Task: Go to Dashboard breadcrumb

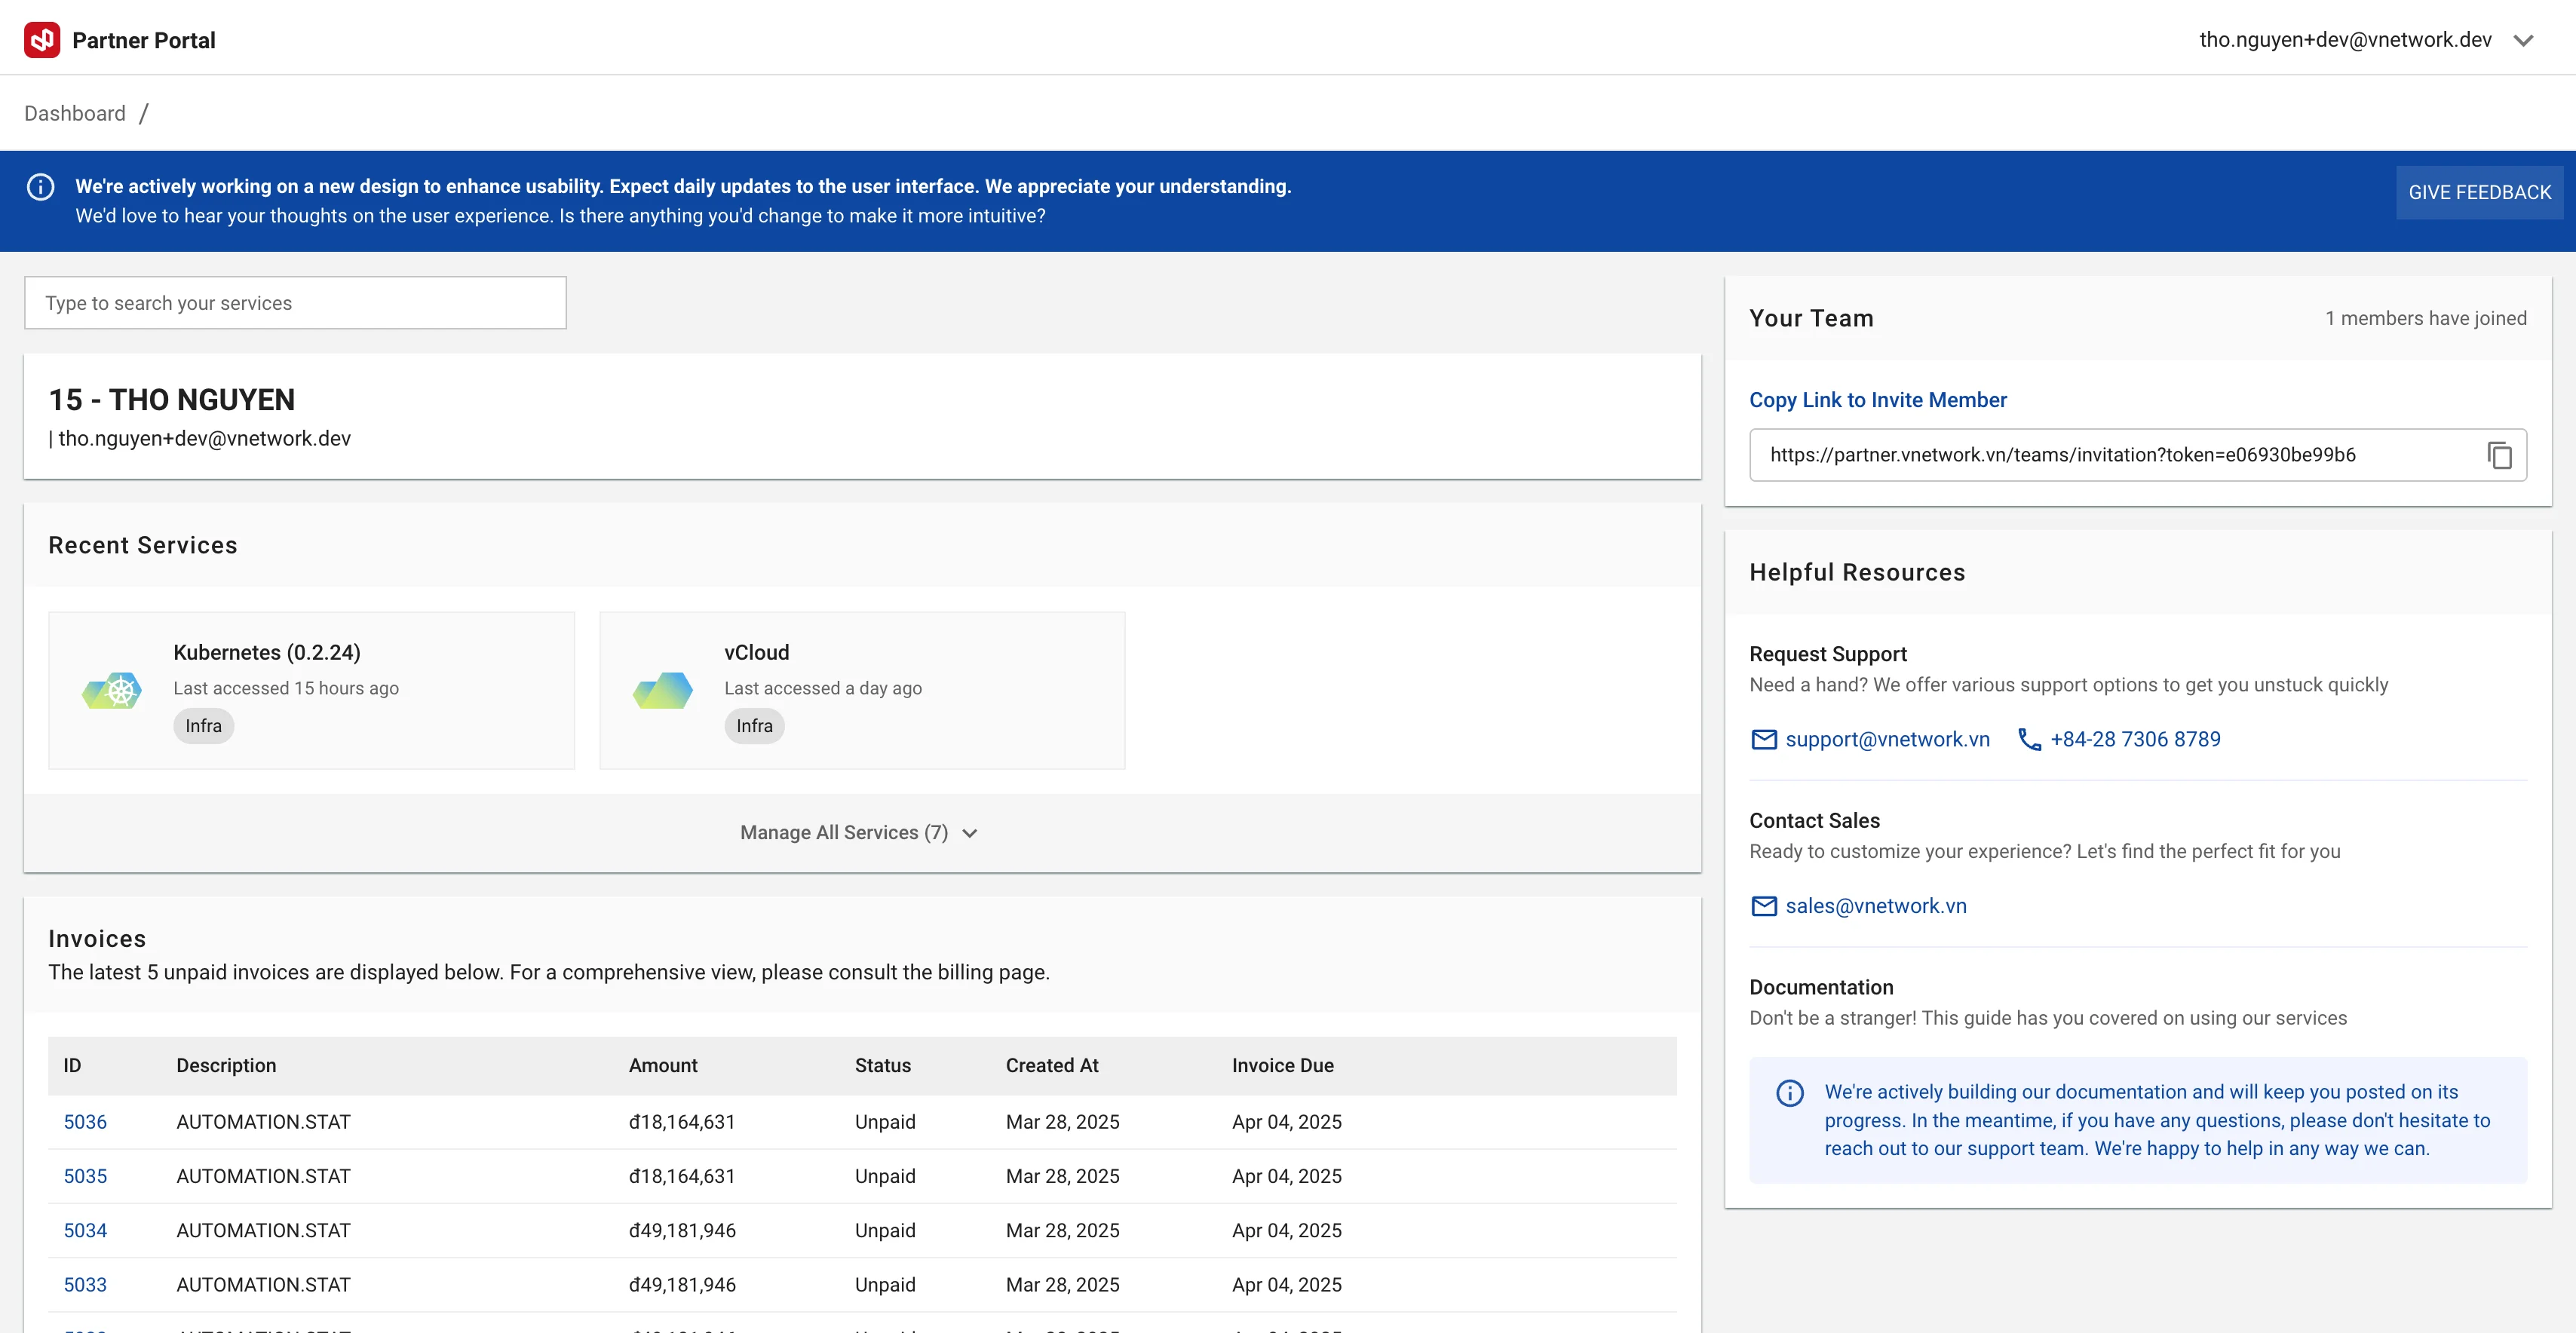Action: [x=75, y=113]
